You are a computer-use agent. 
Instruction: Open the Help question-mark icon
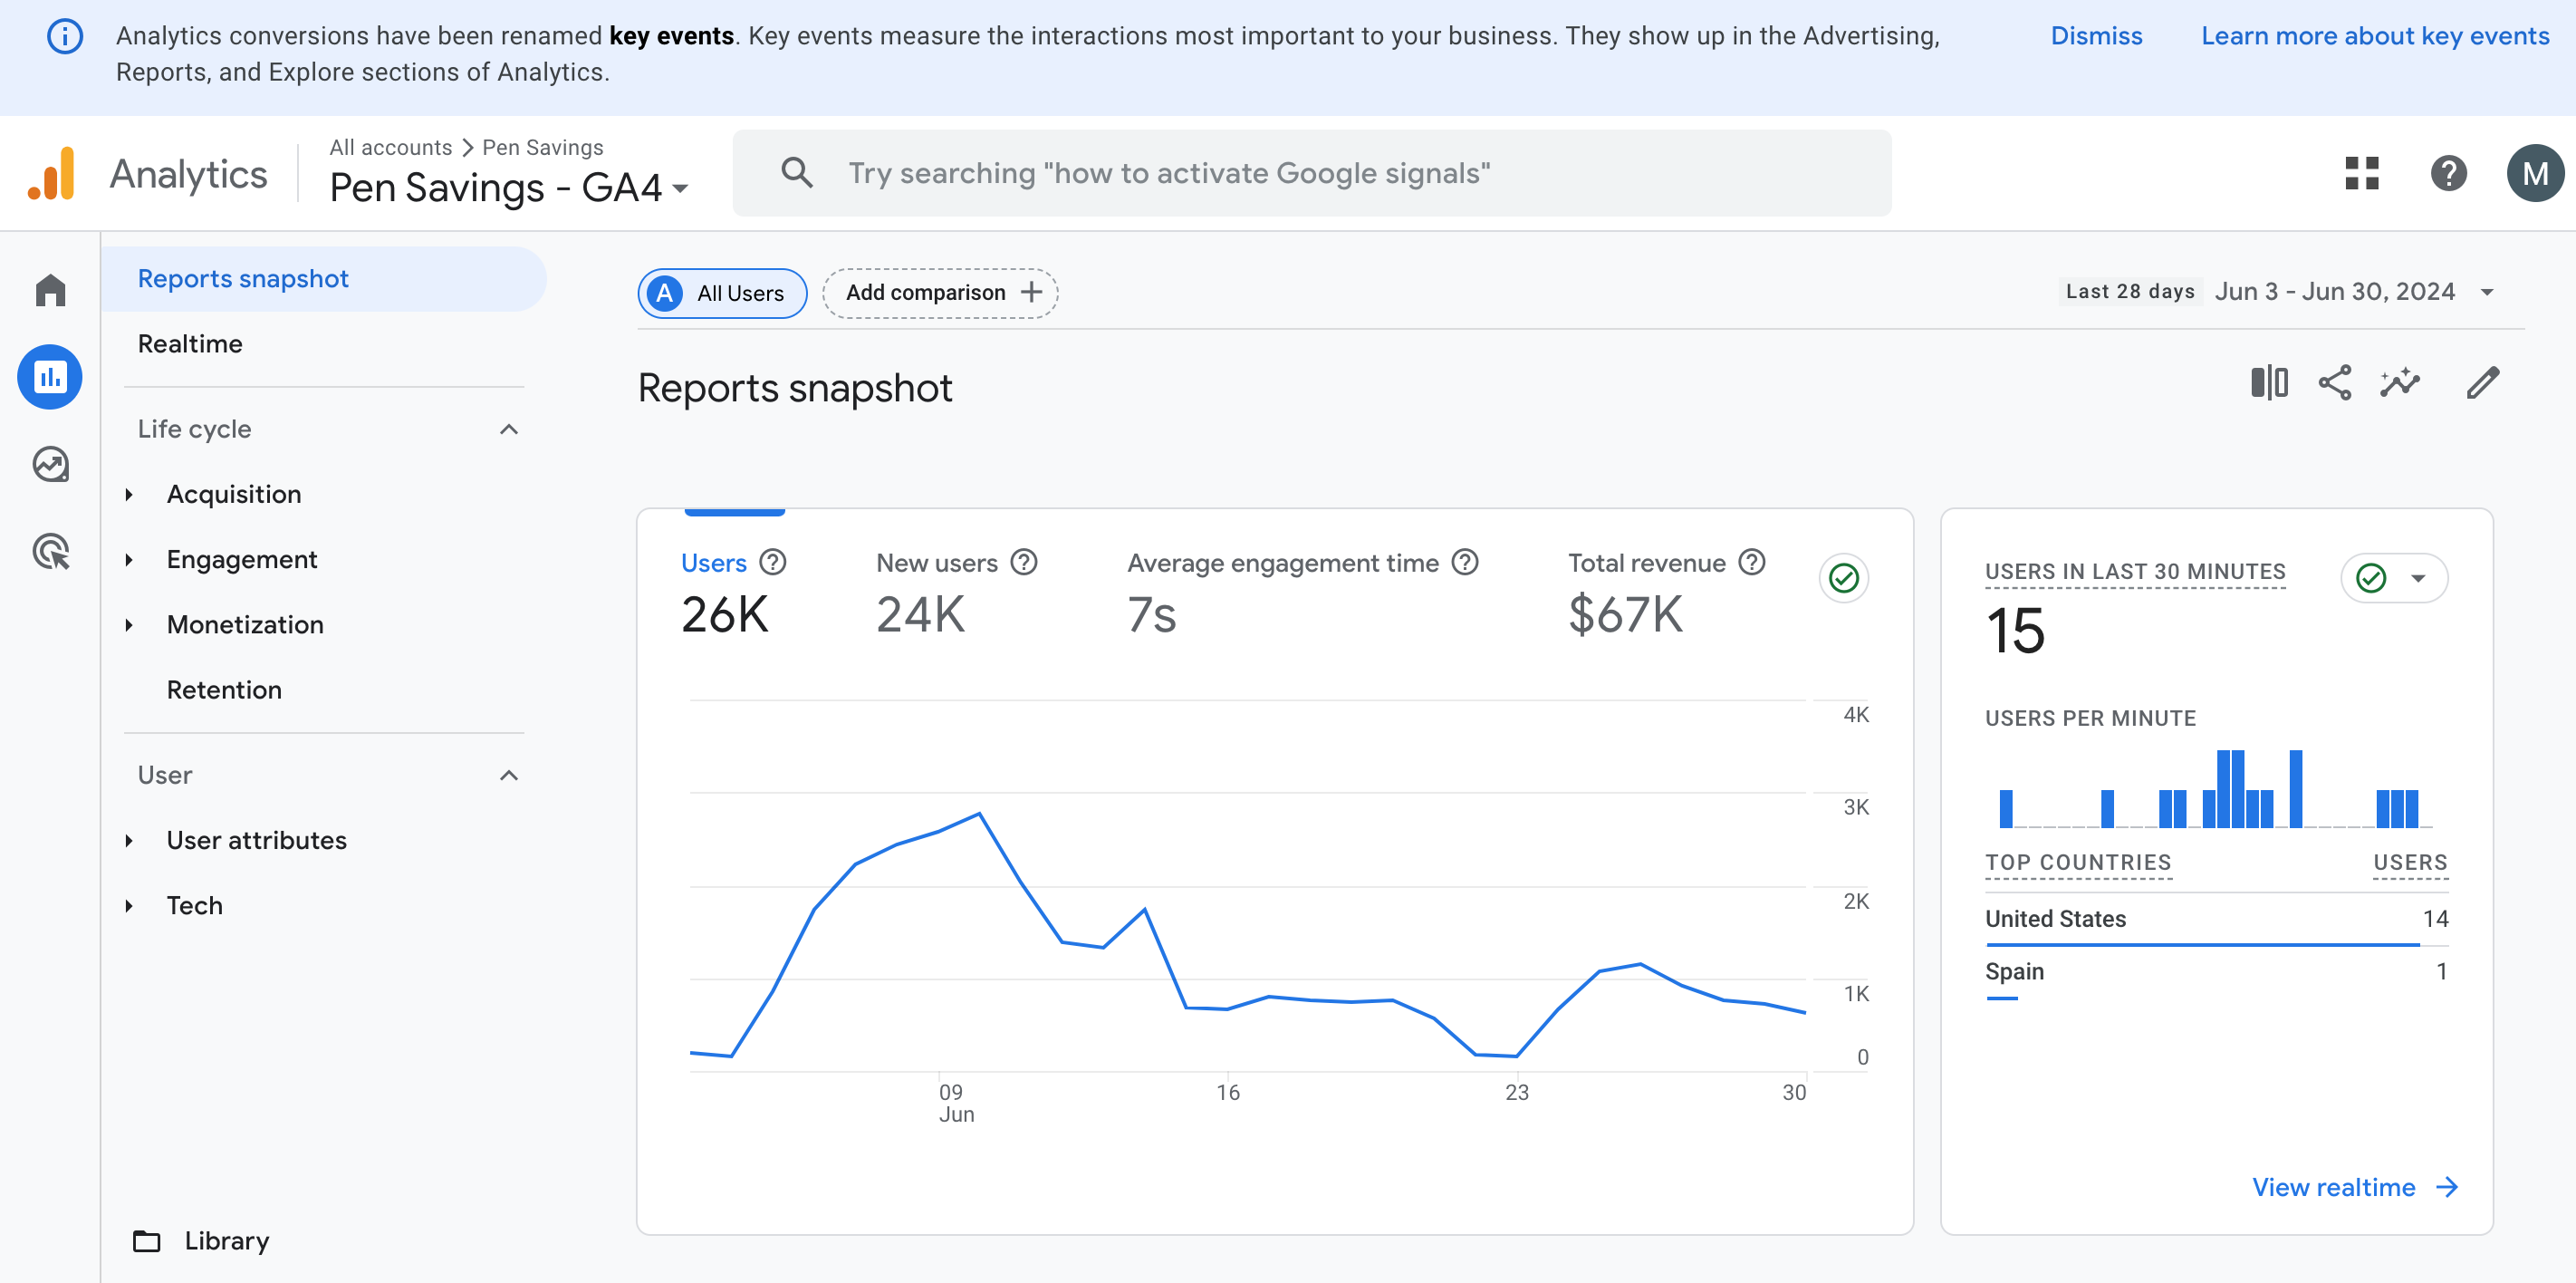coord(2448,173)
